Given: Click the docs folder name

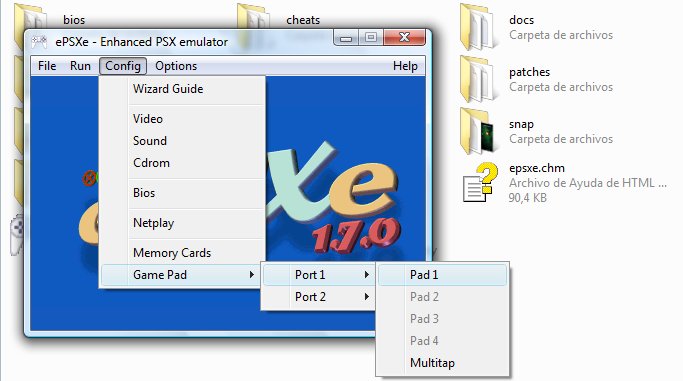Looking at the screenshot, I should pos(521,20).
